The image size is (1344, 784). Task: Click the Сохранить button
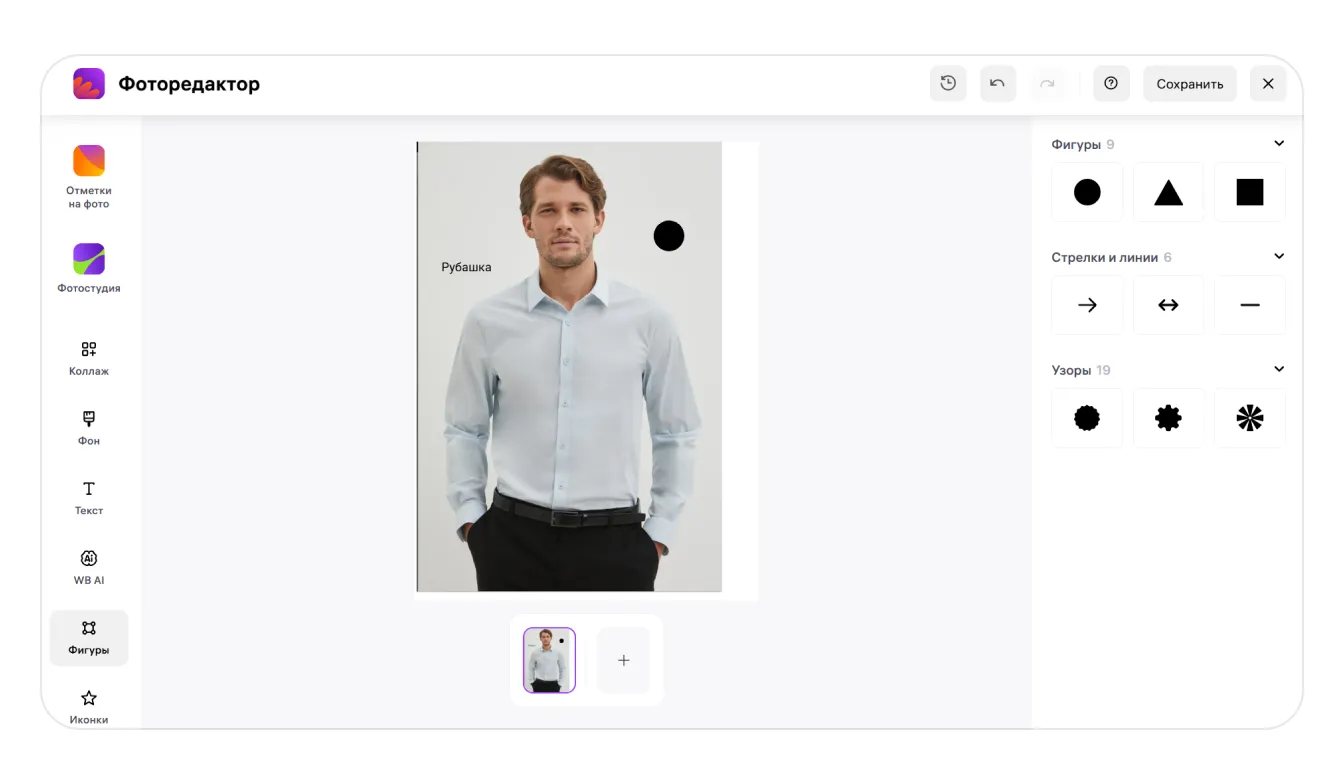coord(1190,84)
